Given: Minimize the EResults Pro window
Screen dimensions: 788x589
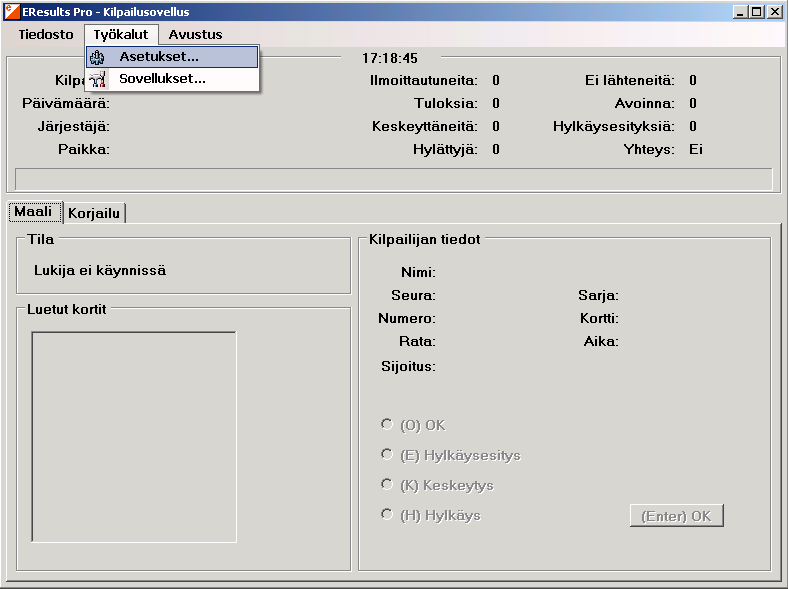Looking at the screenshot, I should 740,12.
